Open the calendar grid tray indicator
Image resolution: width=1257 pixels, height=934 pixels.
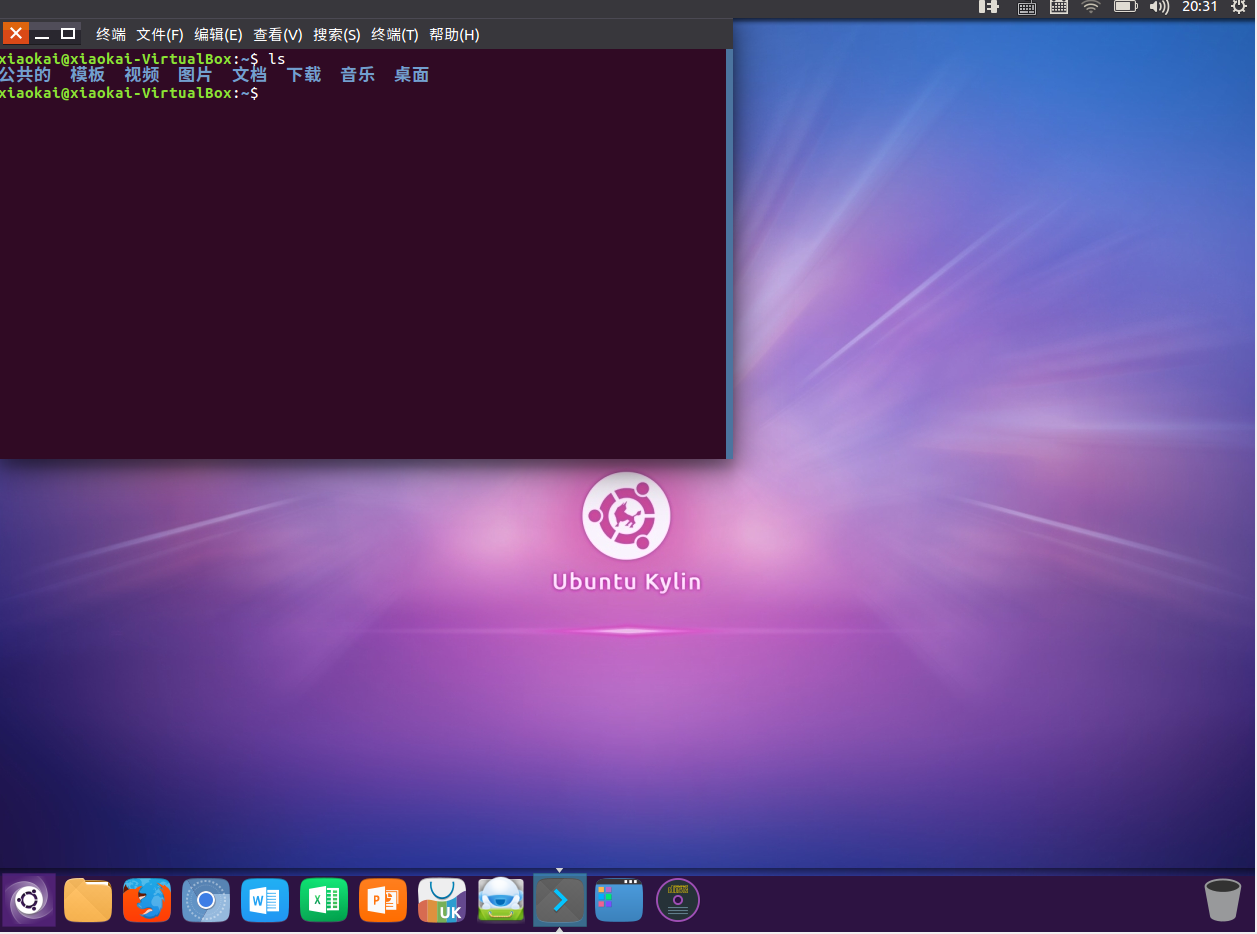[x=1059, y=7]
